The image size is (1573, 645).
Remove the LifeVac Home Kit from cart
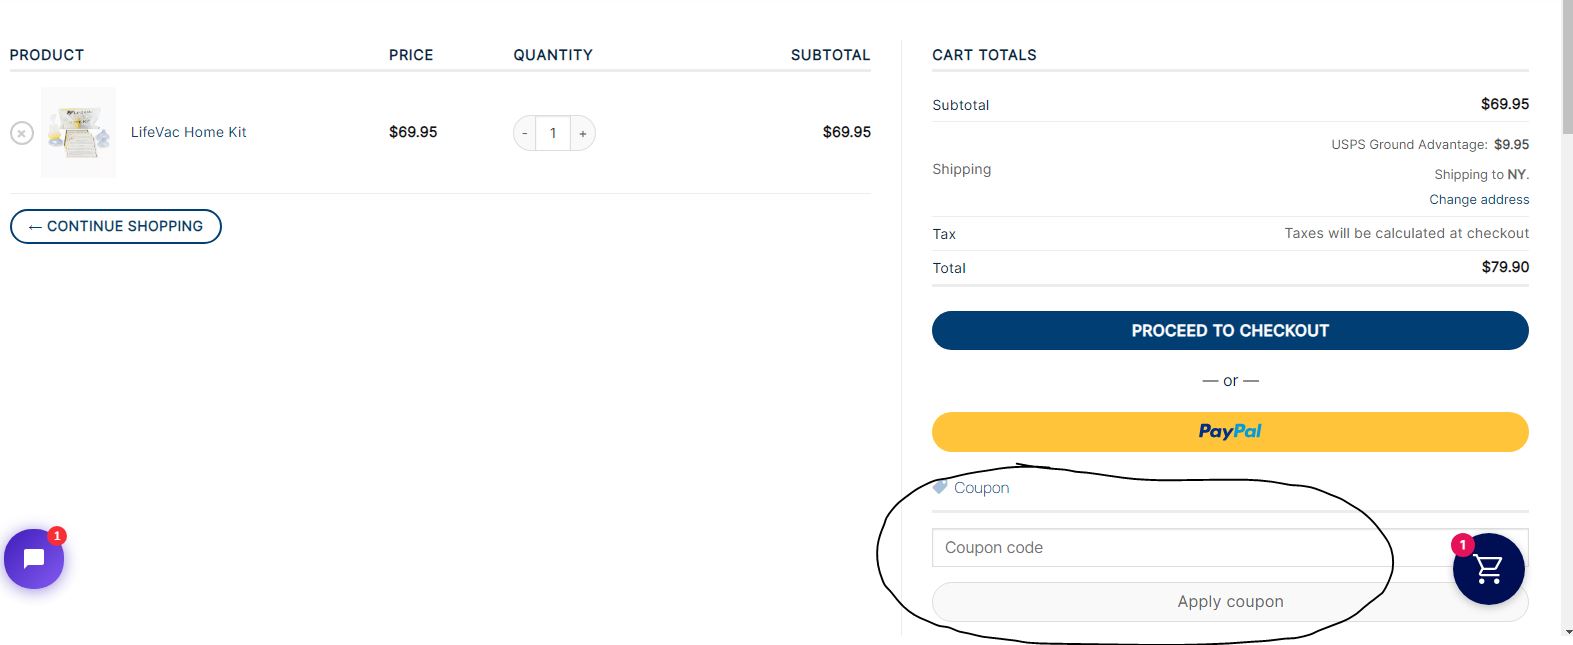(x=21, y=132)
